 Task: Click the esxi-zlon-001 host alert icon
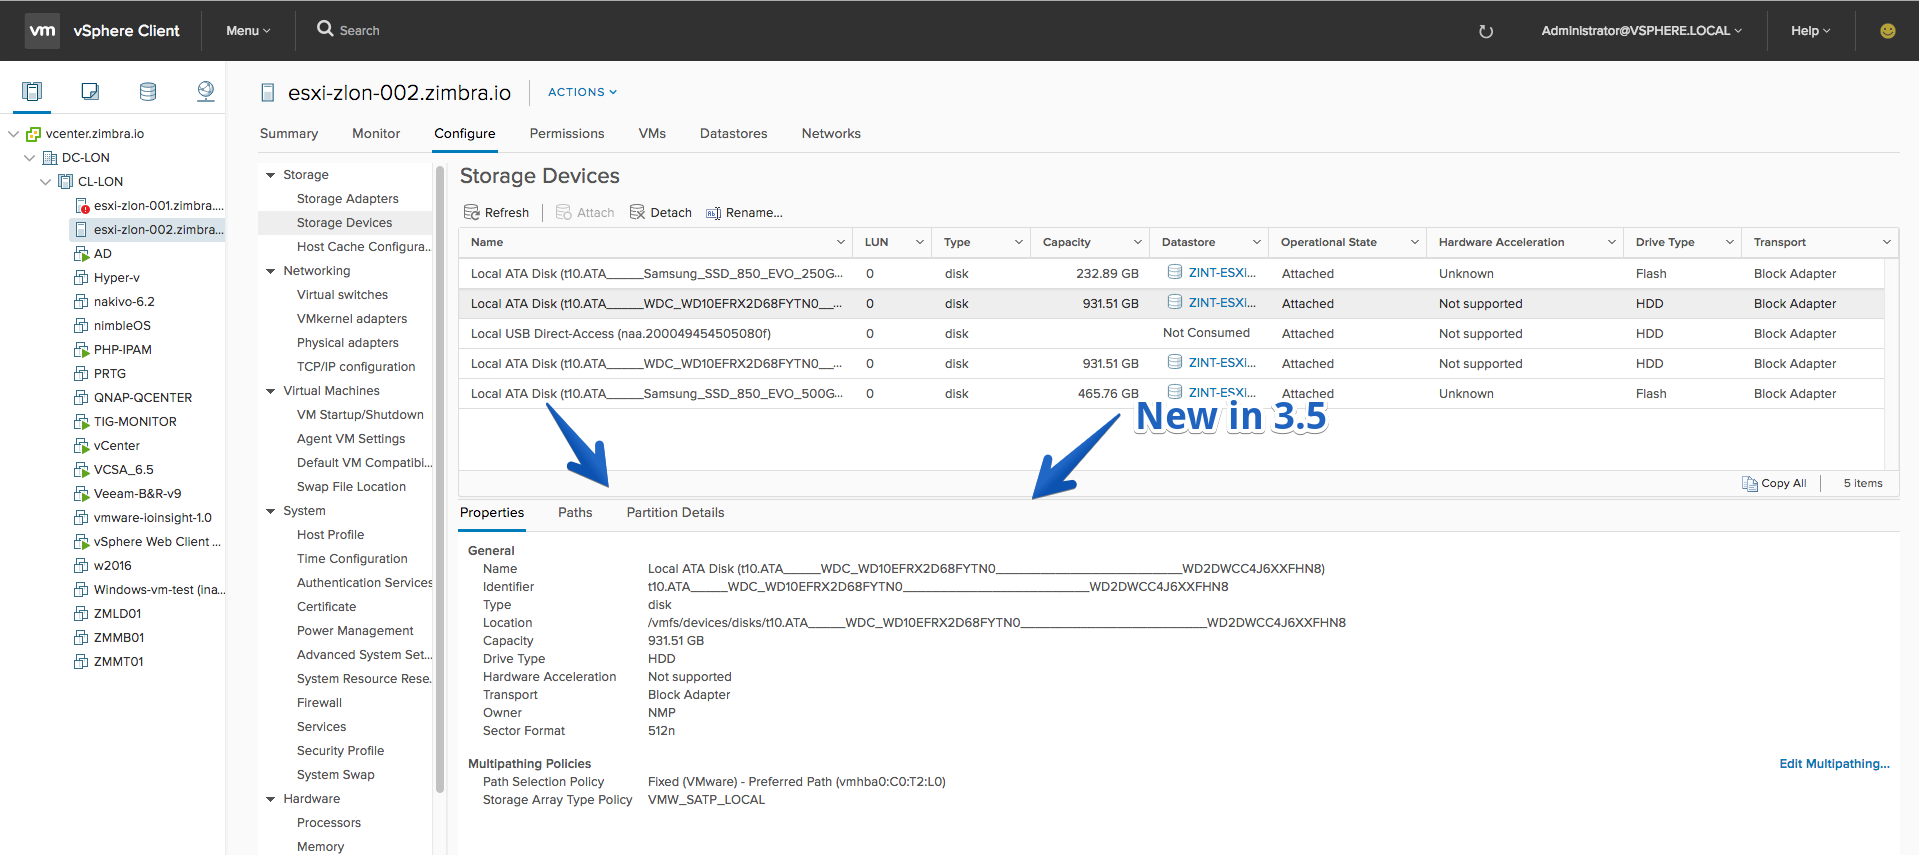click(x=82, y=206)
